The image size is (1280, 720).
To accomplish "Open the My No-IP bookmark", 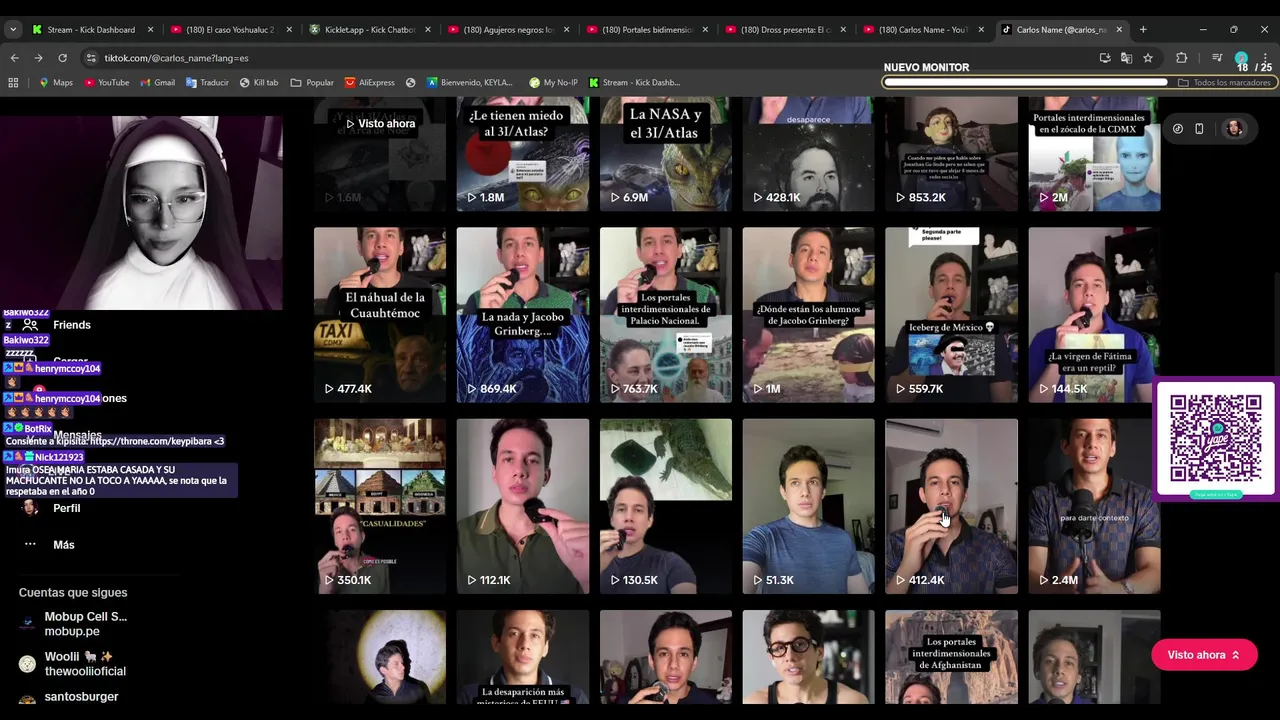I will [554, 83].
